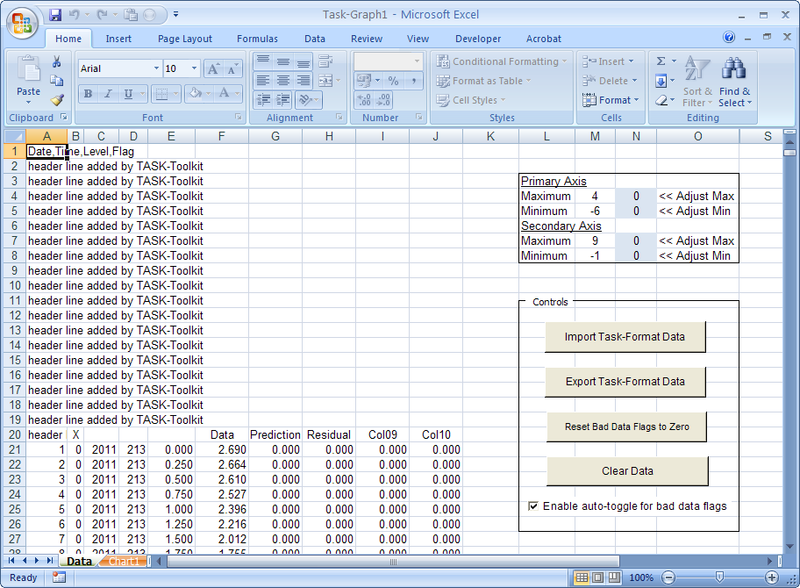Viewport: 800px width, 588px height.
Task: Switch to the Chart1 sheet tab
Action: pos(125,562)
